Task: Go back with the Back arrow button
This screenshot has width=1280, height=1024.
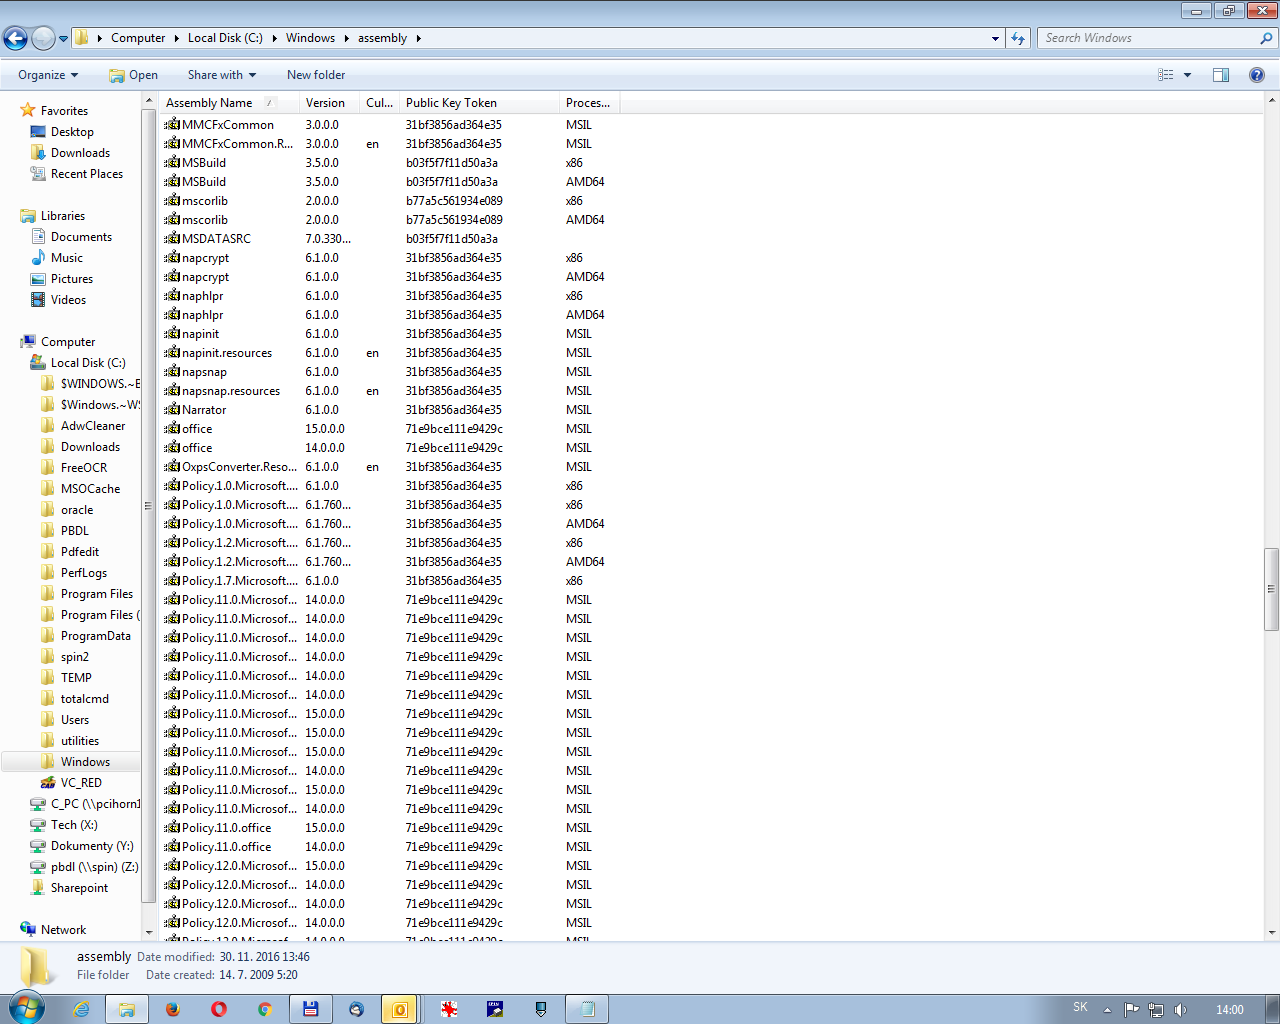Action: (x=15, y=38)
